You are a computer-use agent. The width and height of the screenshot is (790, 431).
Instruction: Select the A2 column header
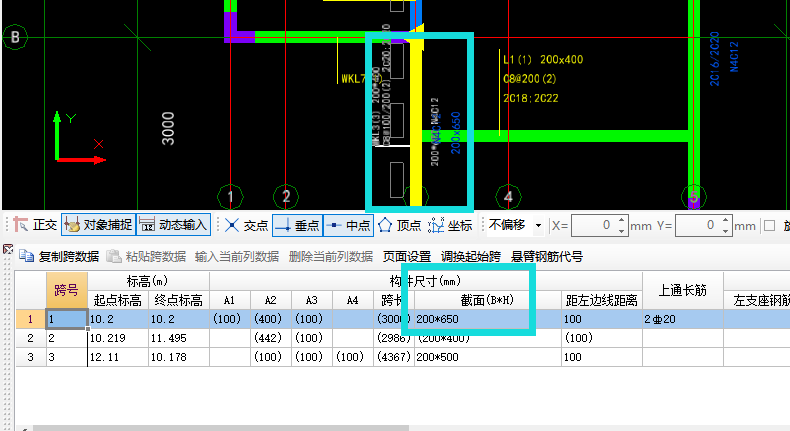click(271, 300)
